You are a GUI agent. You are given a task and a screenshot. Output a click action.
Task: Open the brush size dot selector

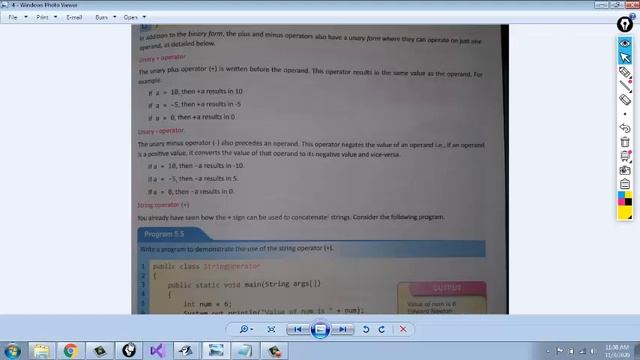[x=624, y=114]
